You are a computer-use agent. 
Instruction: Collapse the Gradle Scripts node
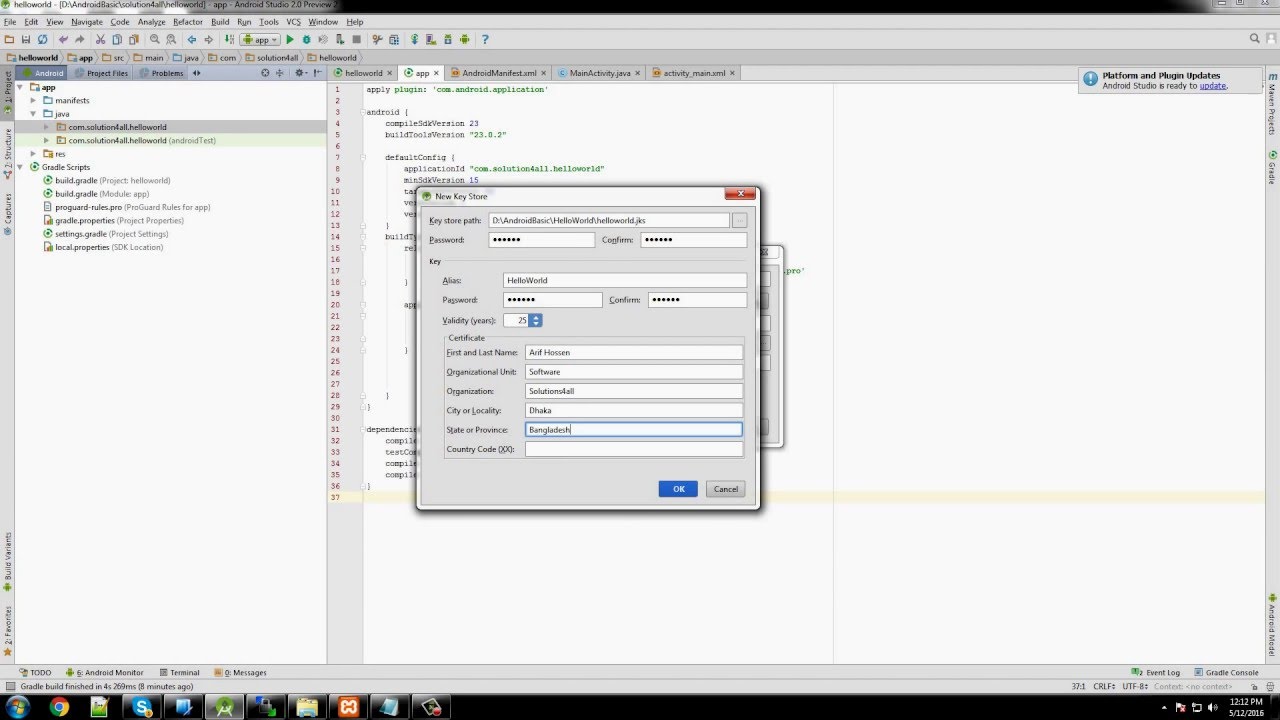coord(22,167)
